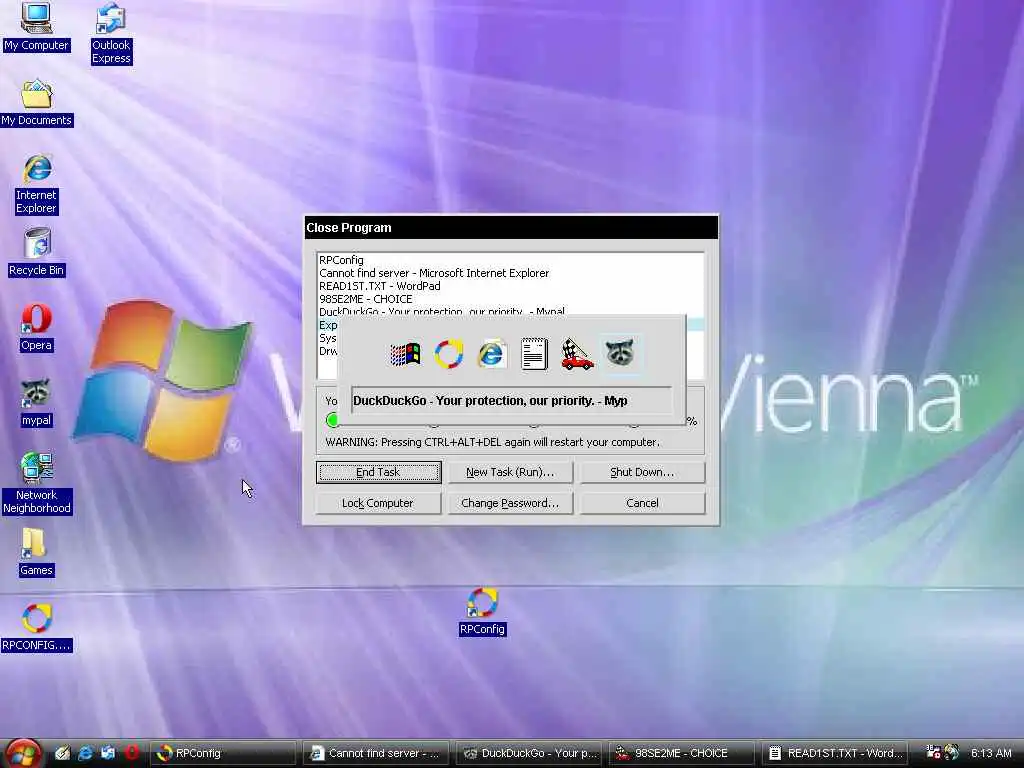Select the WordPad notepad icon in task switcher
1024x768 pixels.
point(534,354)
